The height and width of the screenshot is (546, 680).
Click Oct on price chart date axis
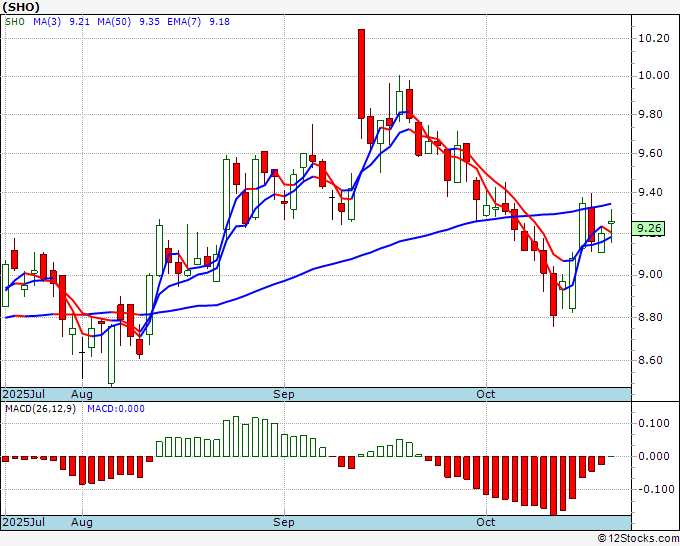tap(486, 394)
